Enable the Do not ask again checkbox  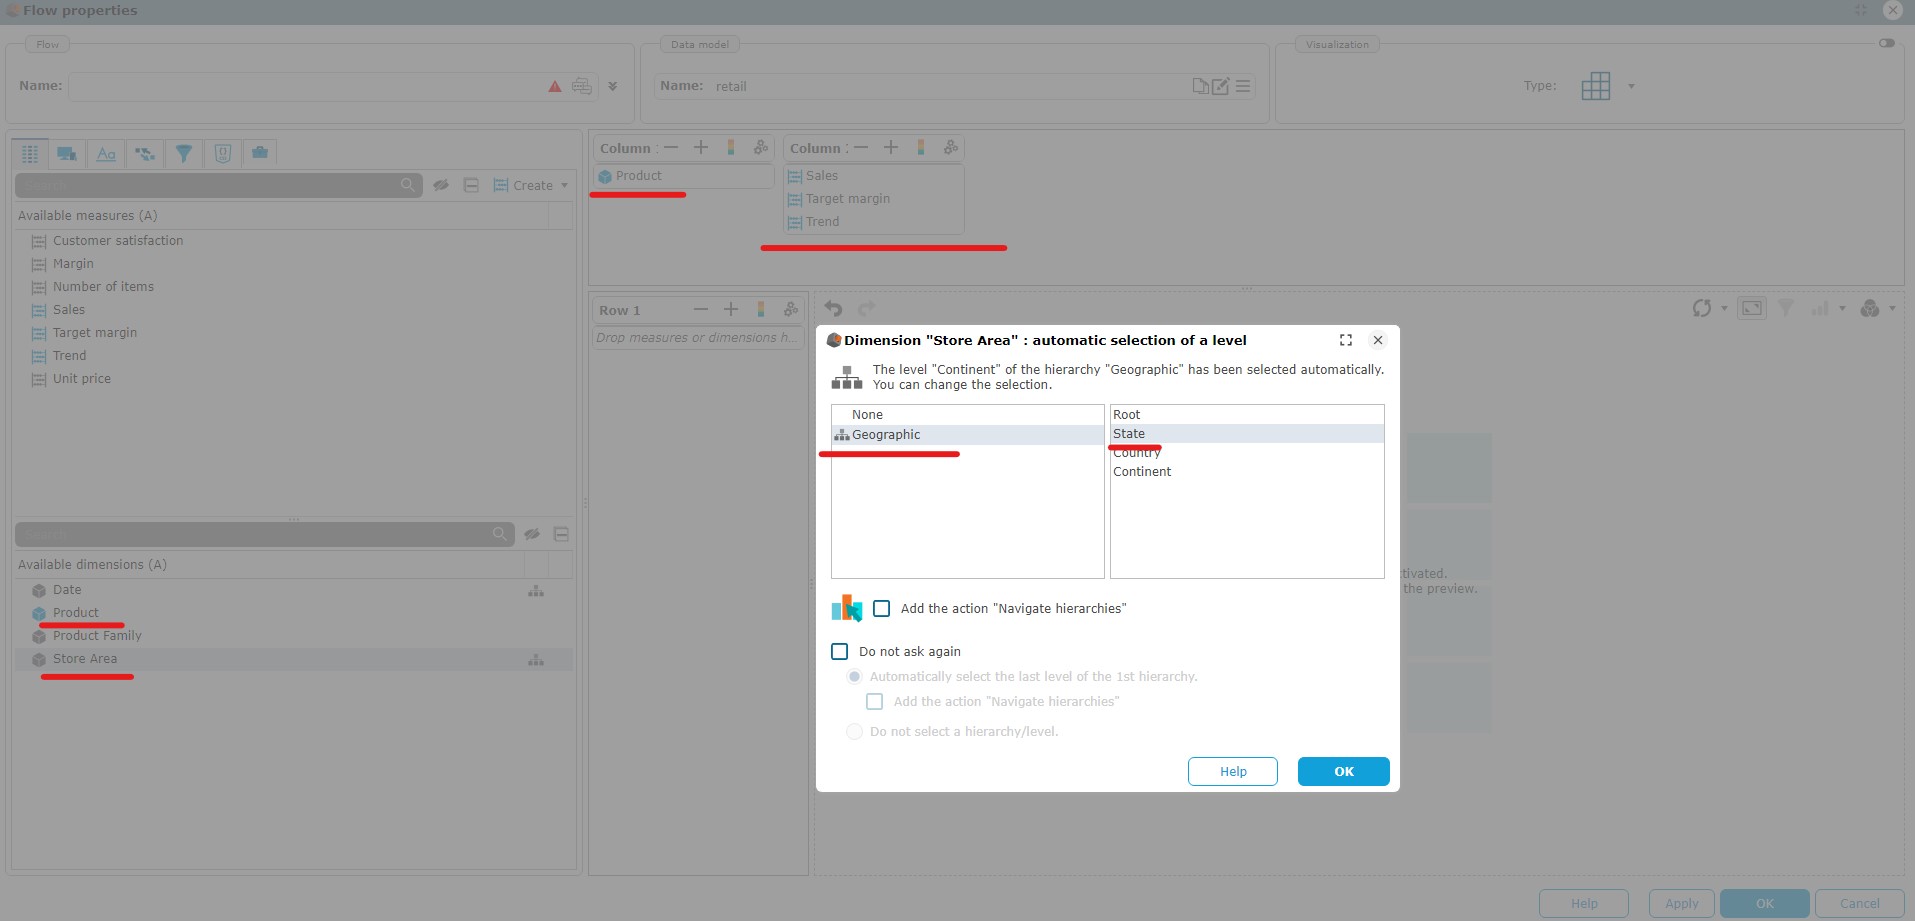(840, 652)
